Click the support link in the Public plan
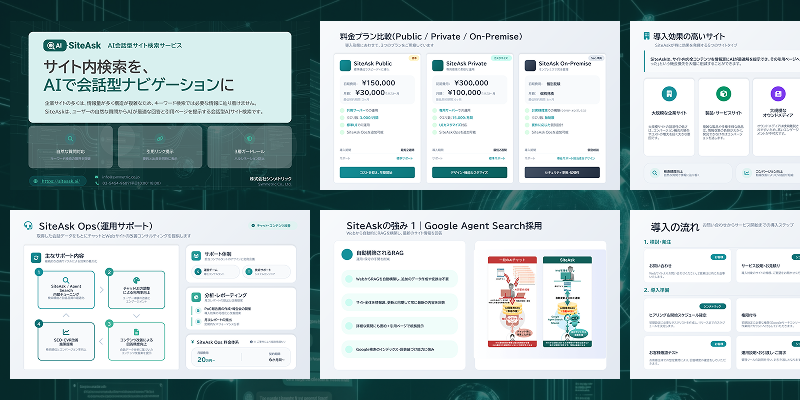The image size is (800, 400). pos(406,158)
